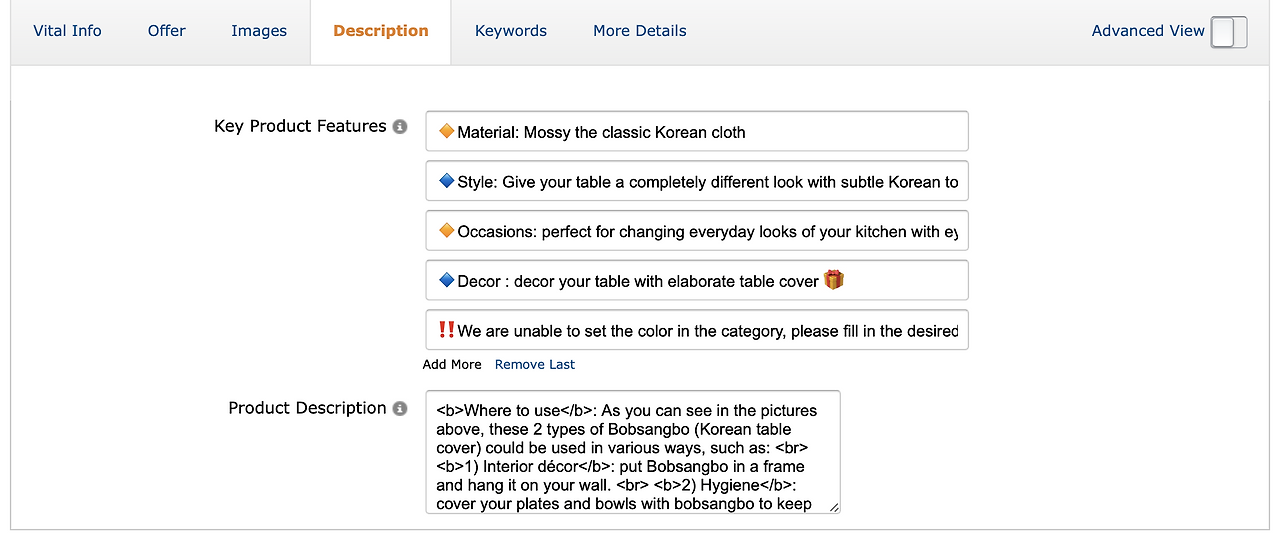1280x534 pixels.
Task: Click the Add More link
Action: pyautogui.click(x=452, y=365)
